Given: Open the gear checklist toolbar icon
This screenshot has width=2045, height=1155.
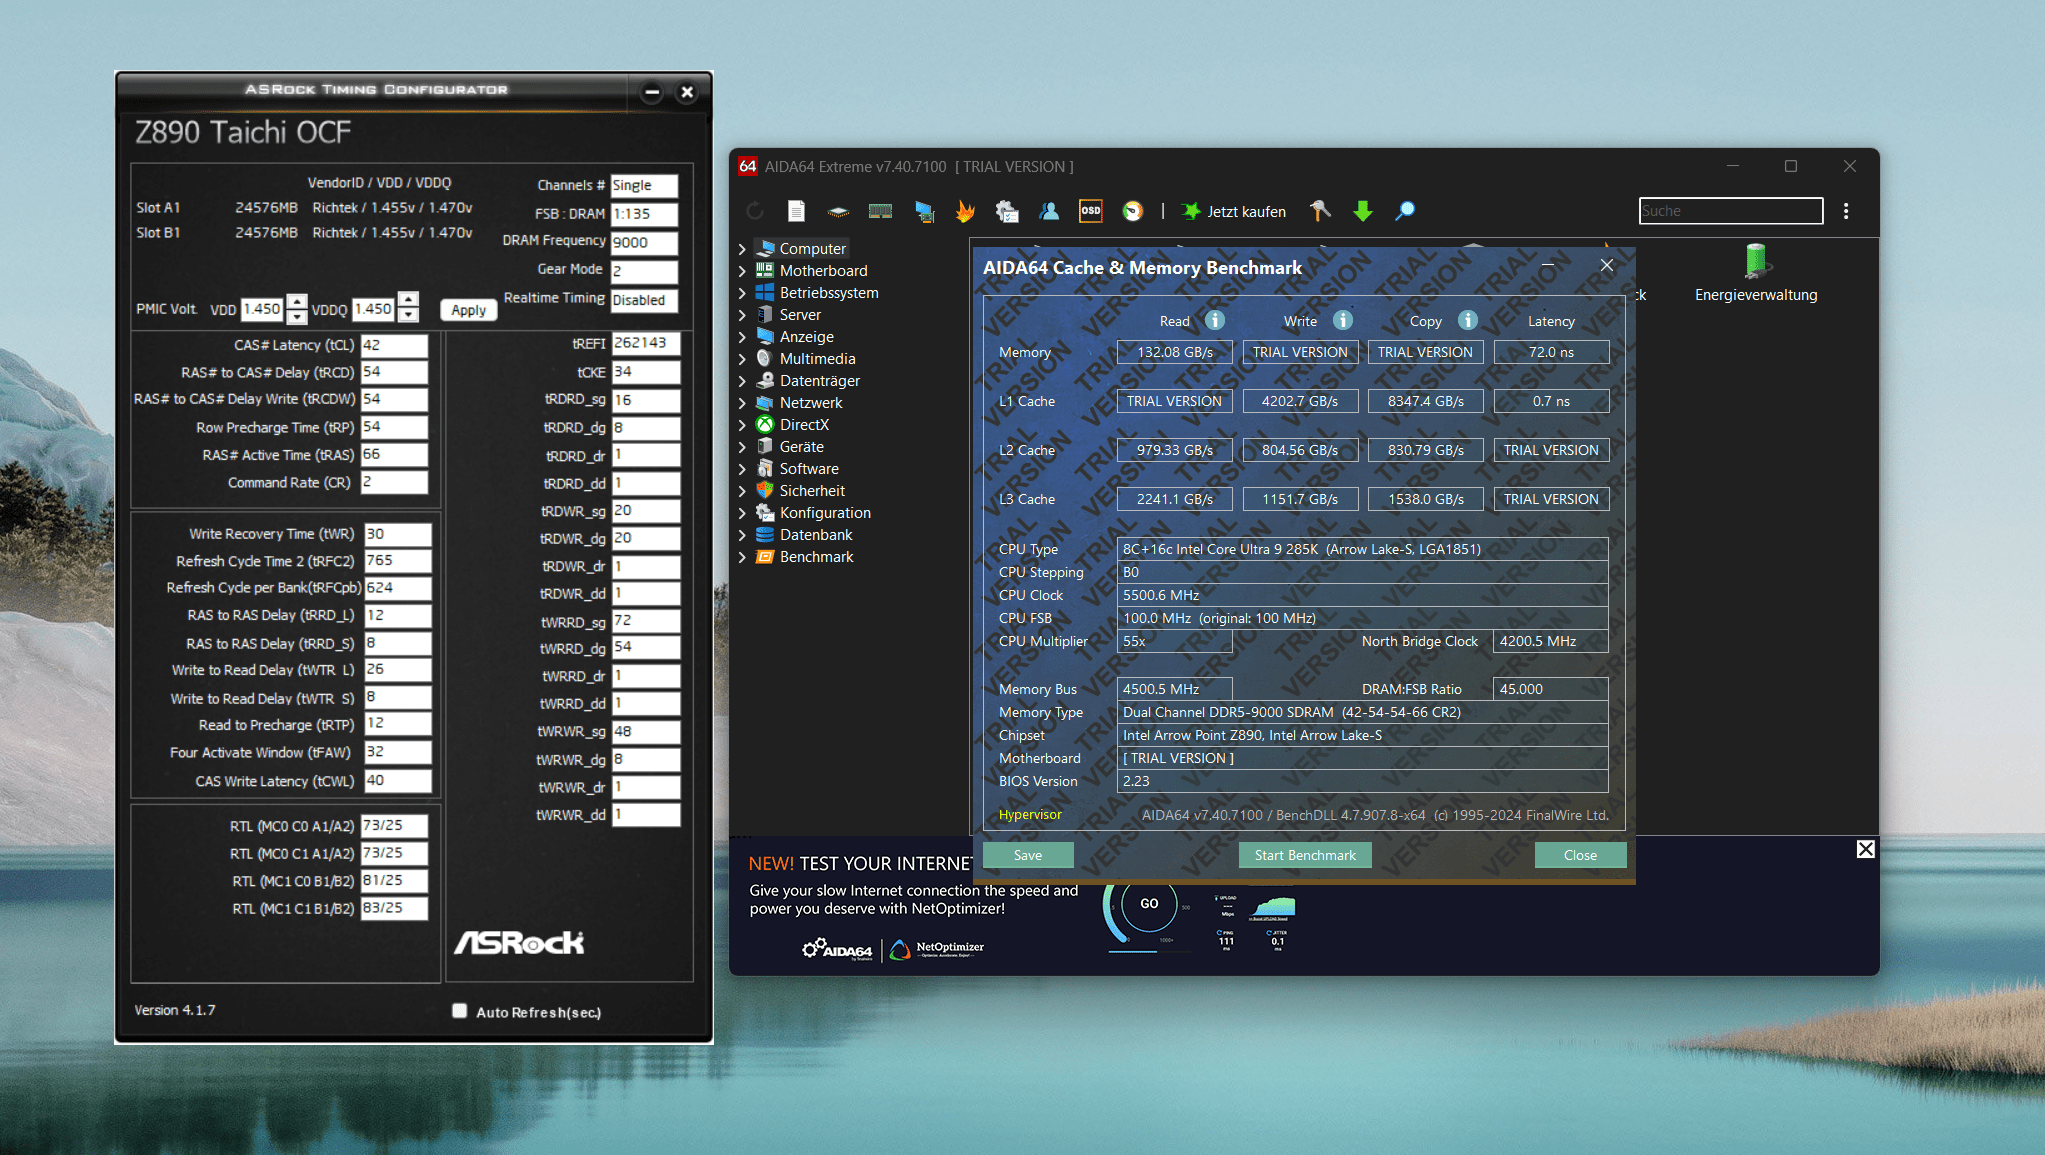Looking at the screenshot, I should [1007, 211].
